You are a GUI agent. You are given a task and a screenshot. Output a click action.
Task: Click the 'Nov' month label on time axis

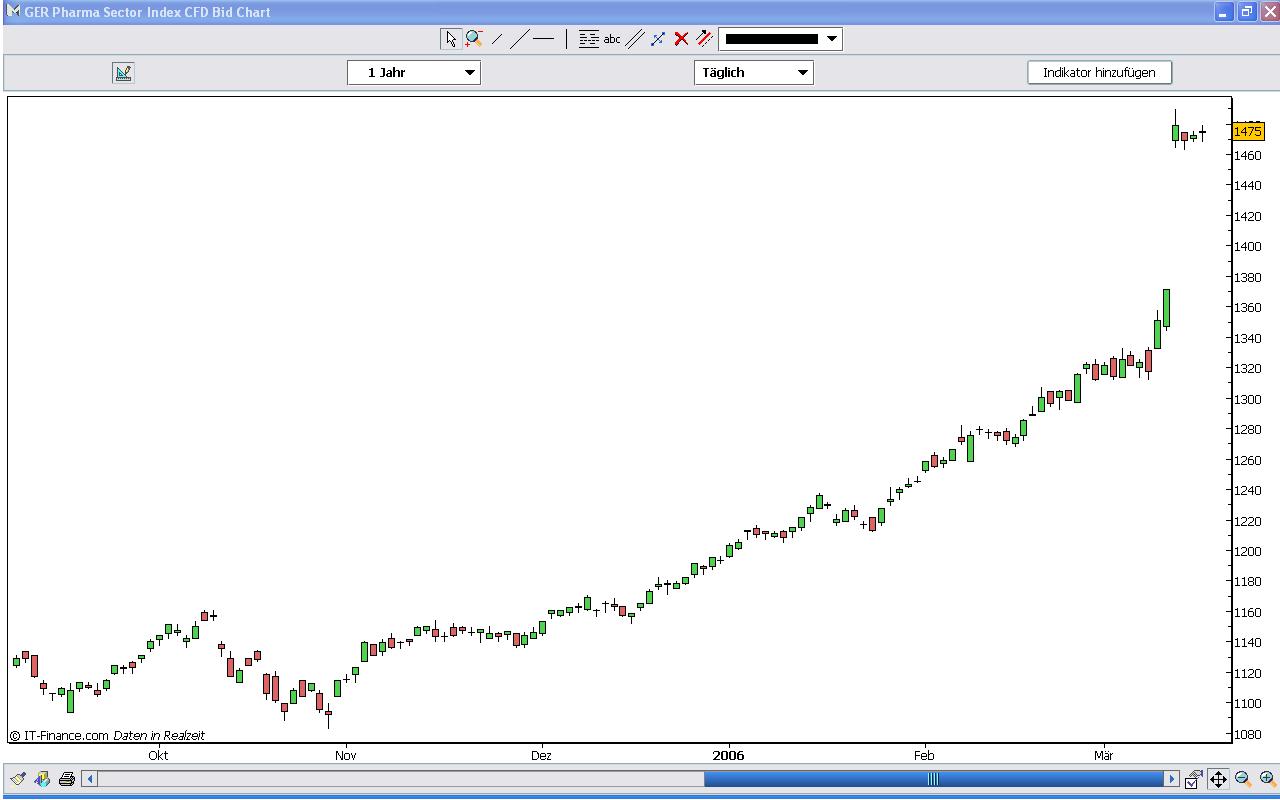pyautogui.click(x=346, y=756)
